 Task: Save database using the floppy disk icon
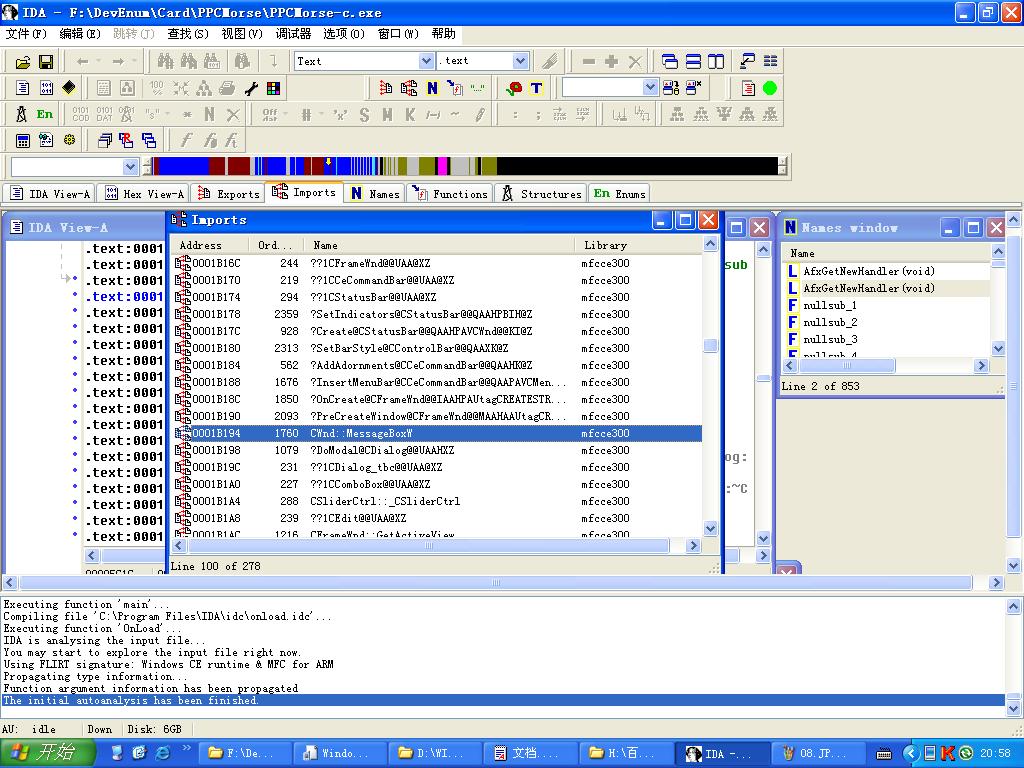(46, 62)
